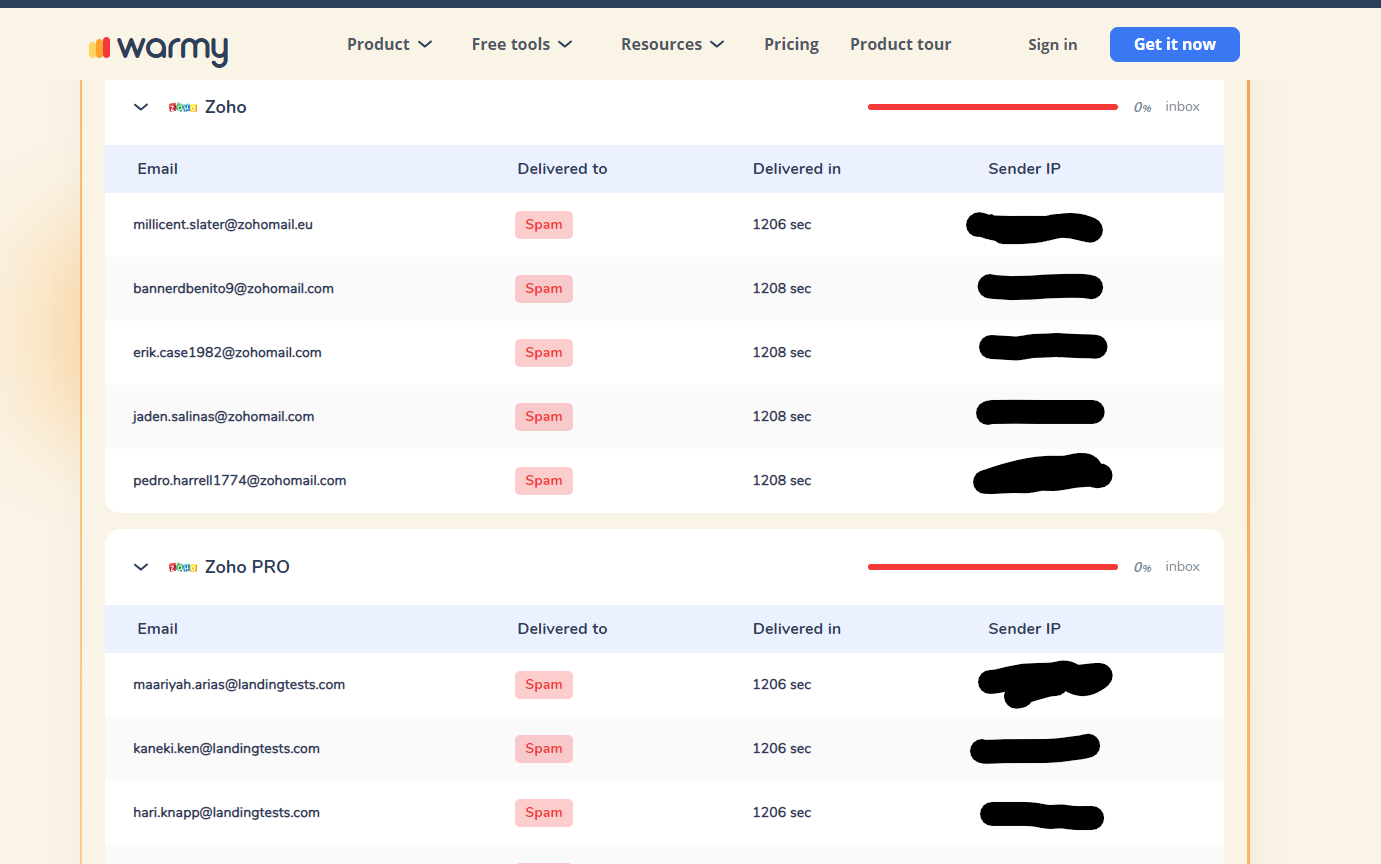The image size is (1381, 864).
Task: Click the Sign in link
Action: click(1053, 44)
